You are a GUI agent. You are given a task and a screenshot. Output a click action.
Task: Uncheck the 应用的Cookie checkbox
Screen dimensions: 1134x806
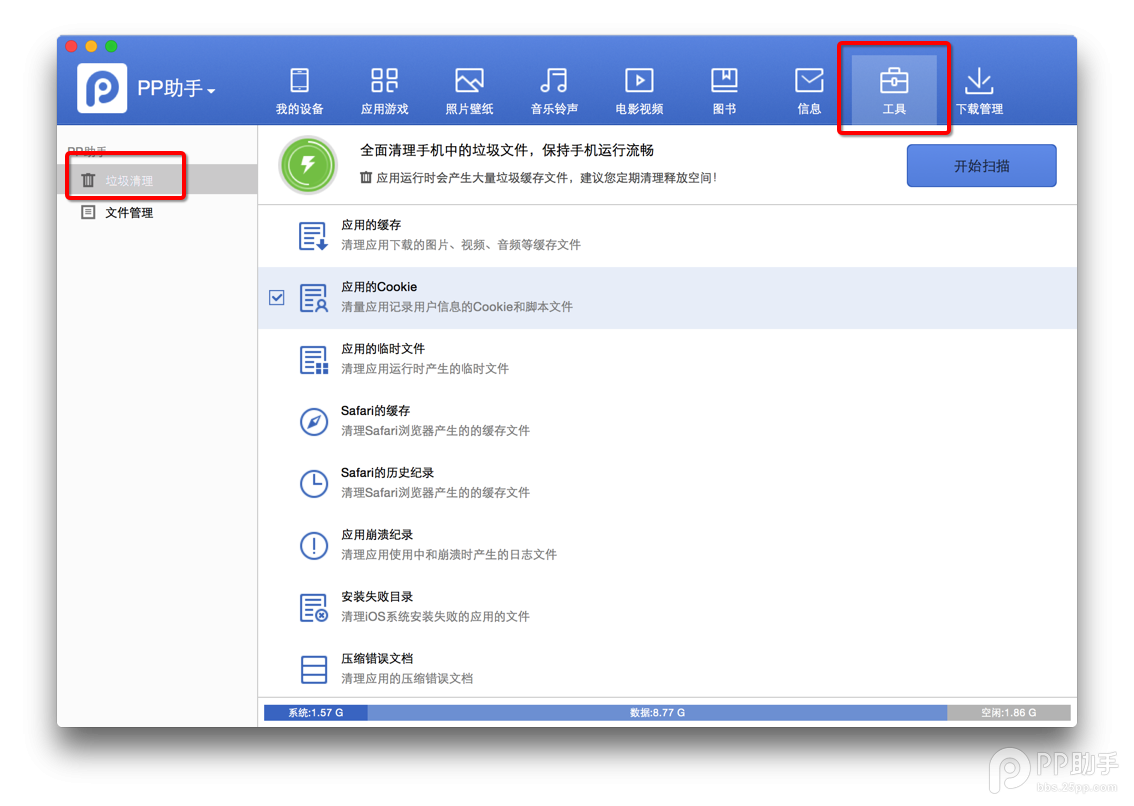point(276,297)
